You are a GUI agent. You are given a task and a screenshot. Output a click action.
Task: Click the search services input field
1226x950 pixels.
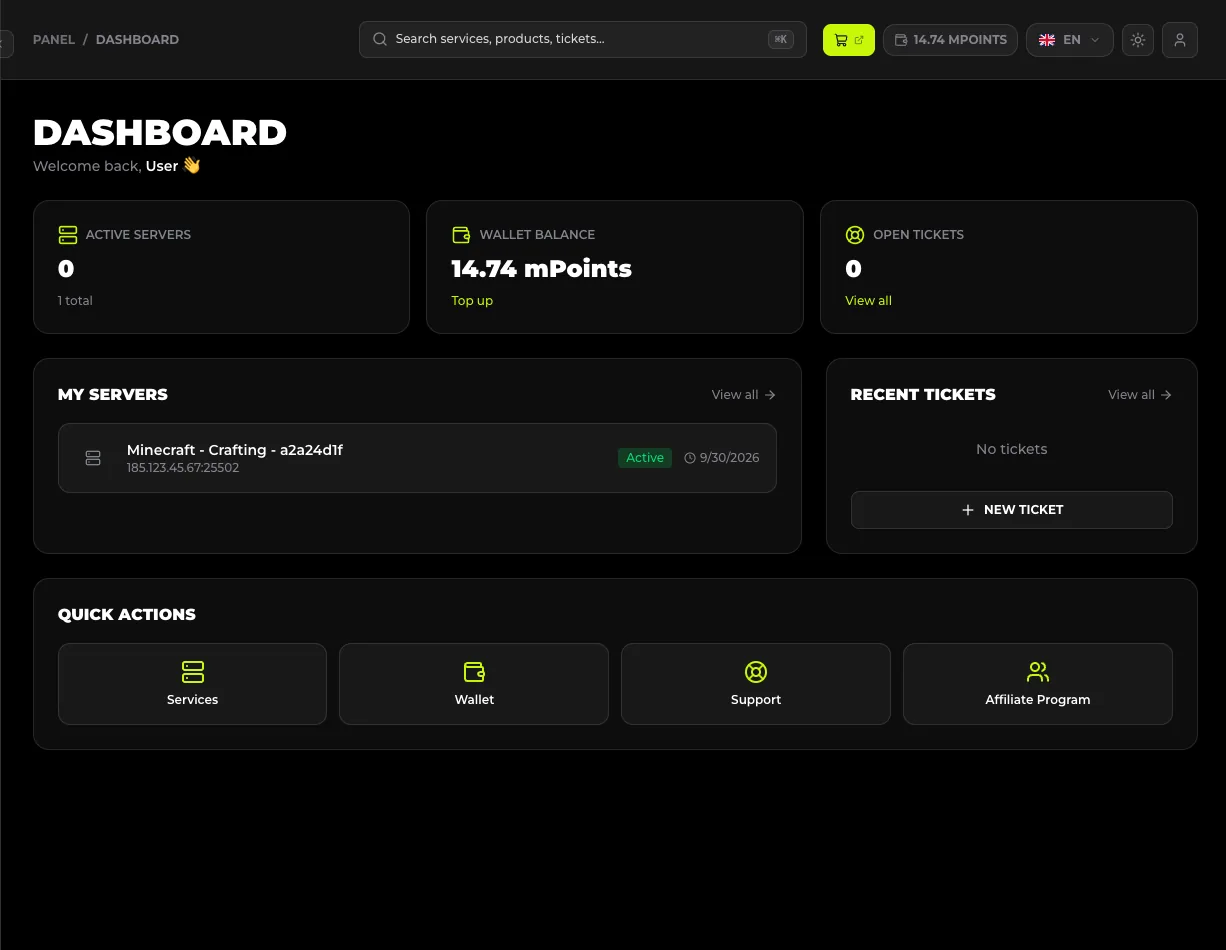pyautogui.click(x=583, y=40)
